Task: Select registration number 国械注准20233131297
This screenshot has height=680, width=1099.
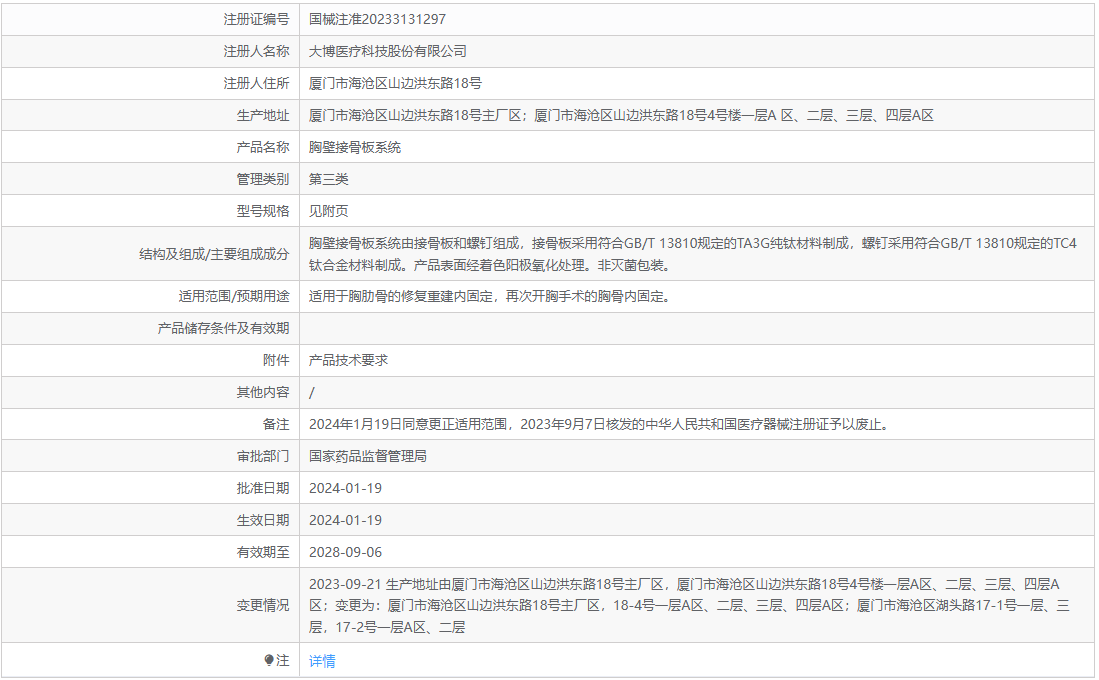Action: coord(377,19)
